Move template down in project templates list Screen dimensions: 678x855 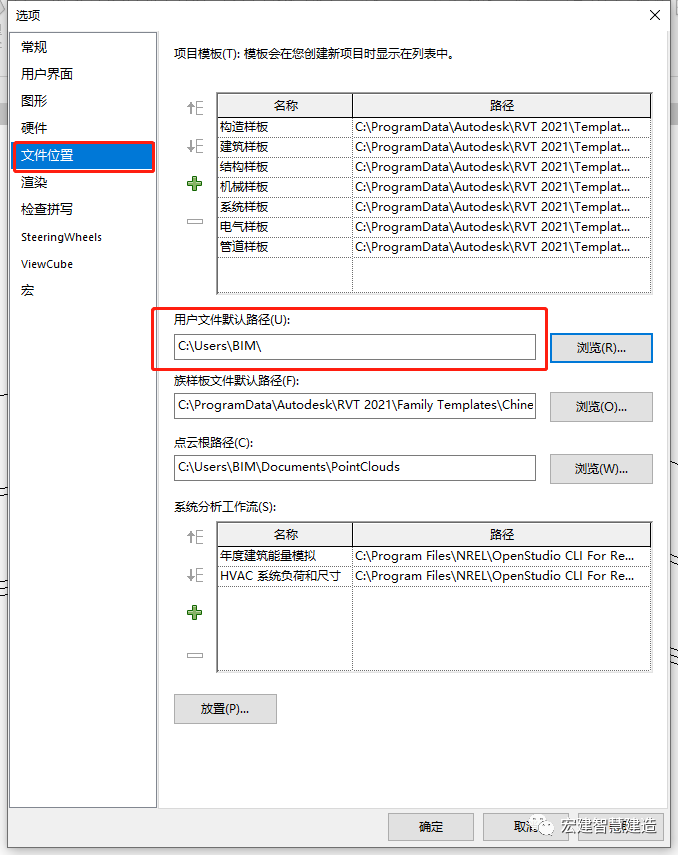[195, 146]
